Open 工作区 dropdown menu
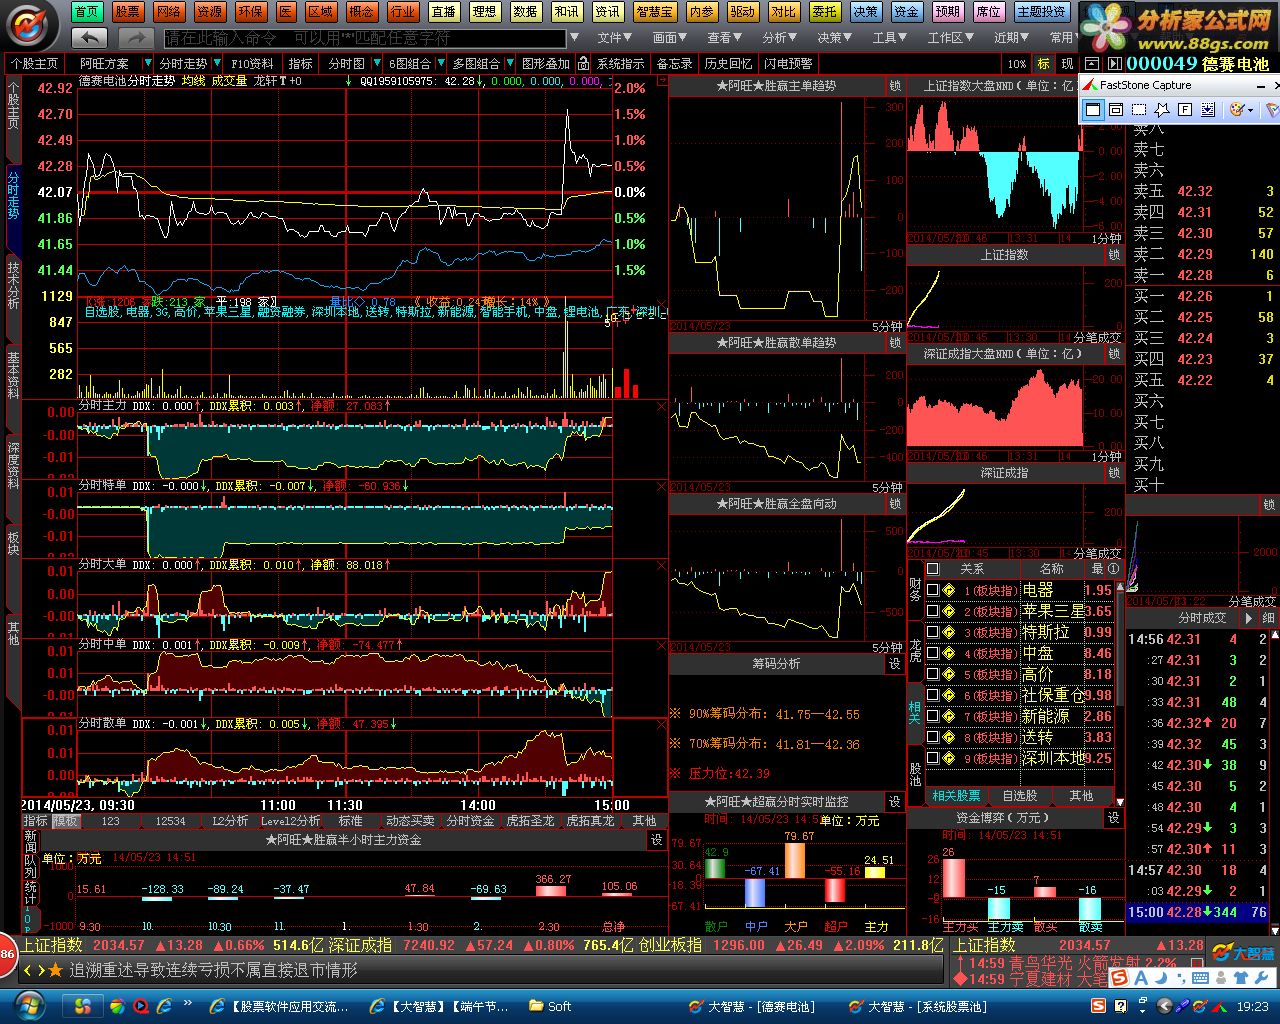 (x=950, y=38)
